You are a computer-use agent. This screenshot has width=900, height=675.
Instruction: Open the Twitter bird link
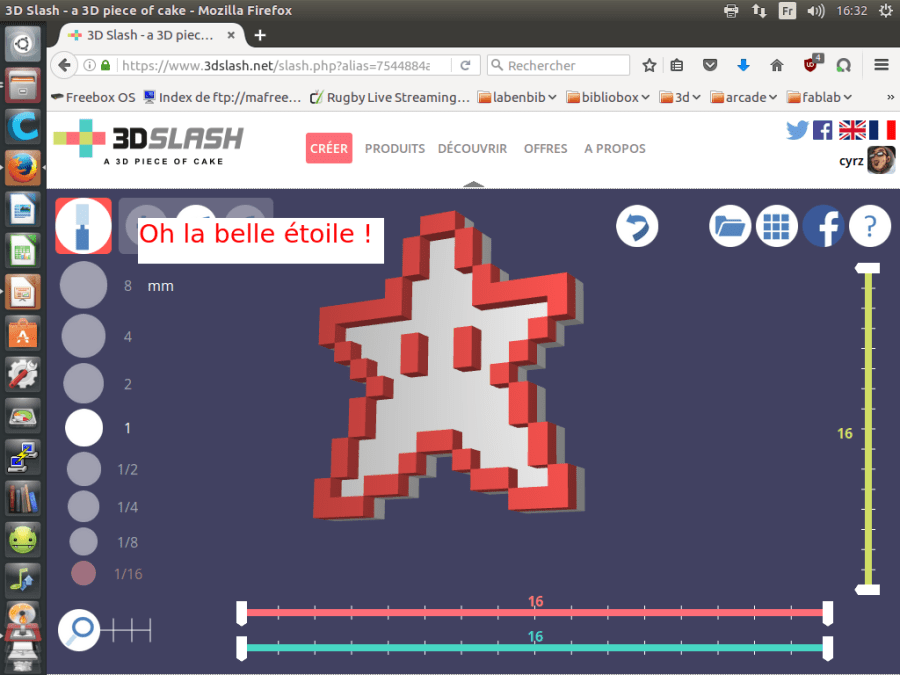(797, 130)
